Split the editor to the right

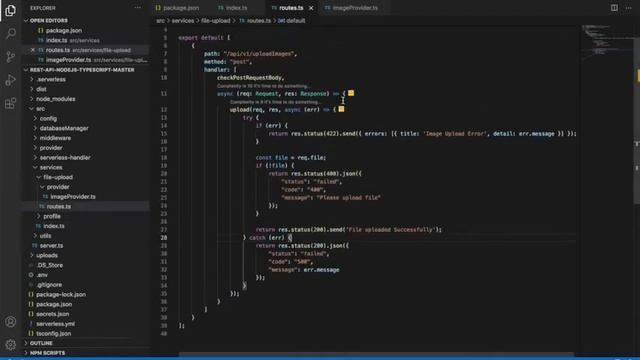click(614, 8)
